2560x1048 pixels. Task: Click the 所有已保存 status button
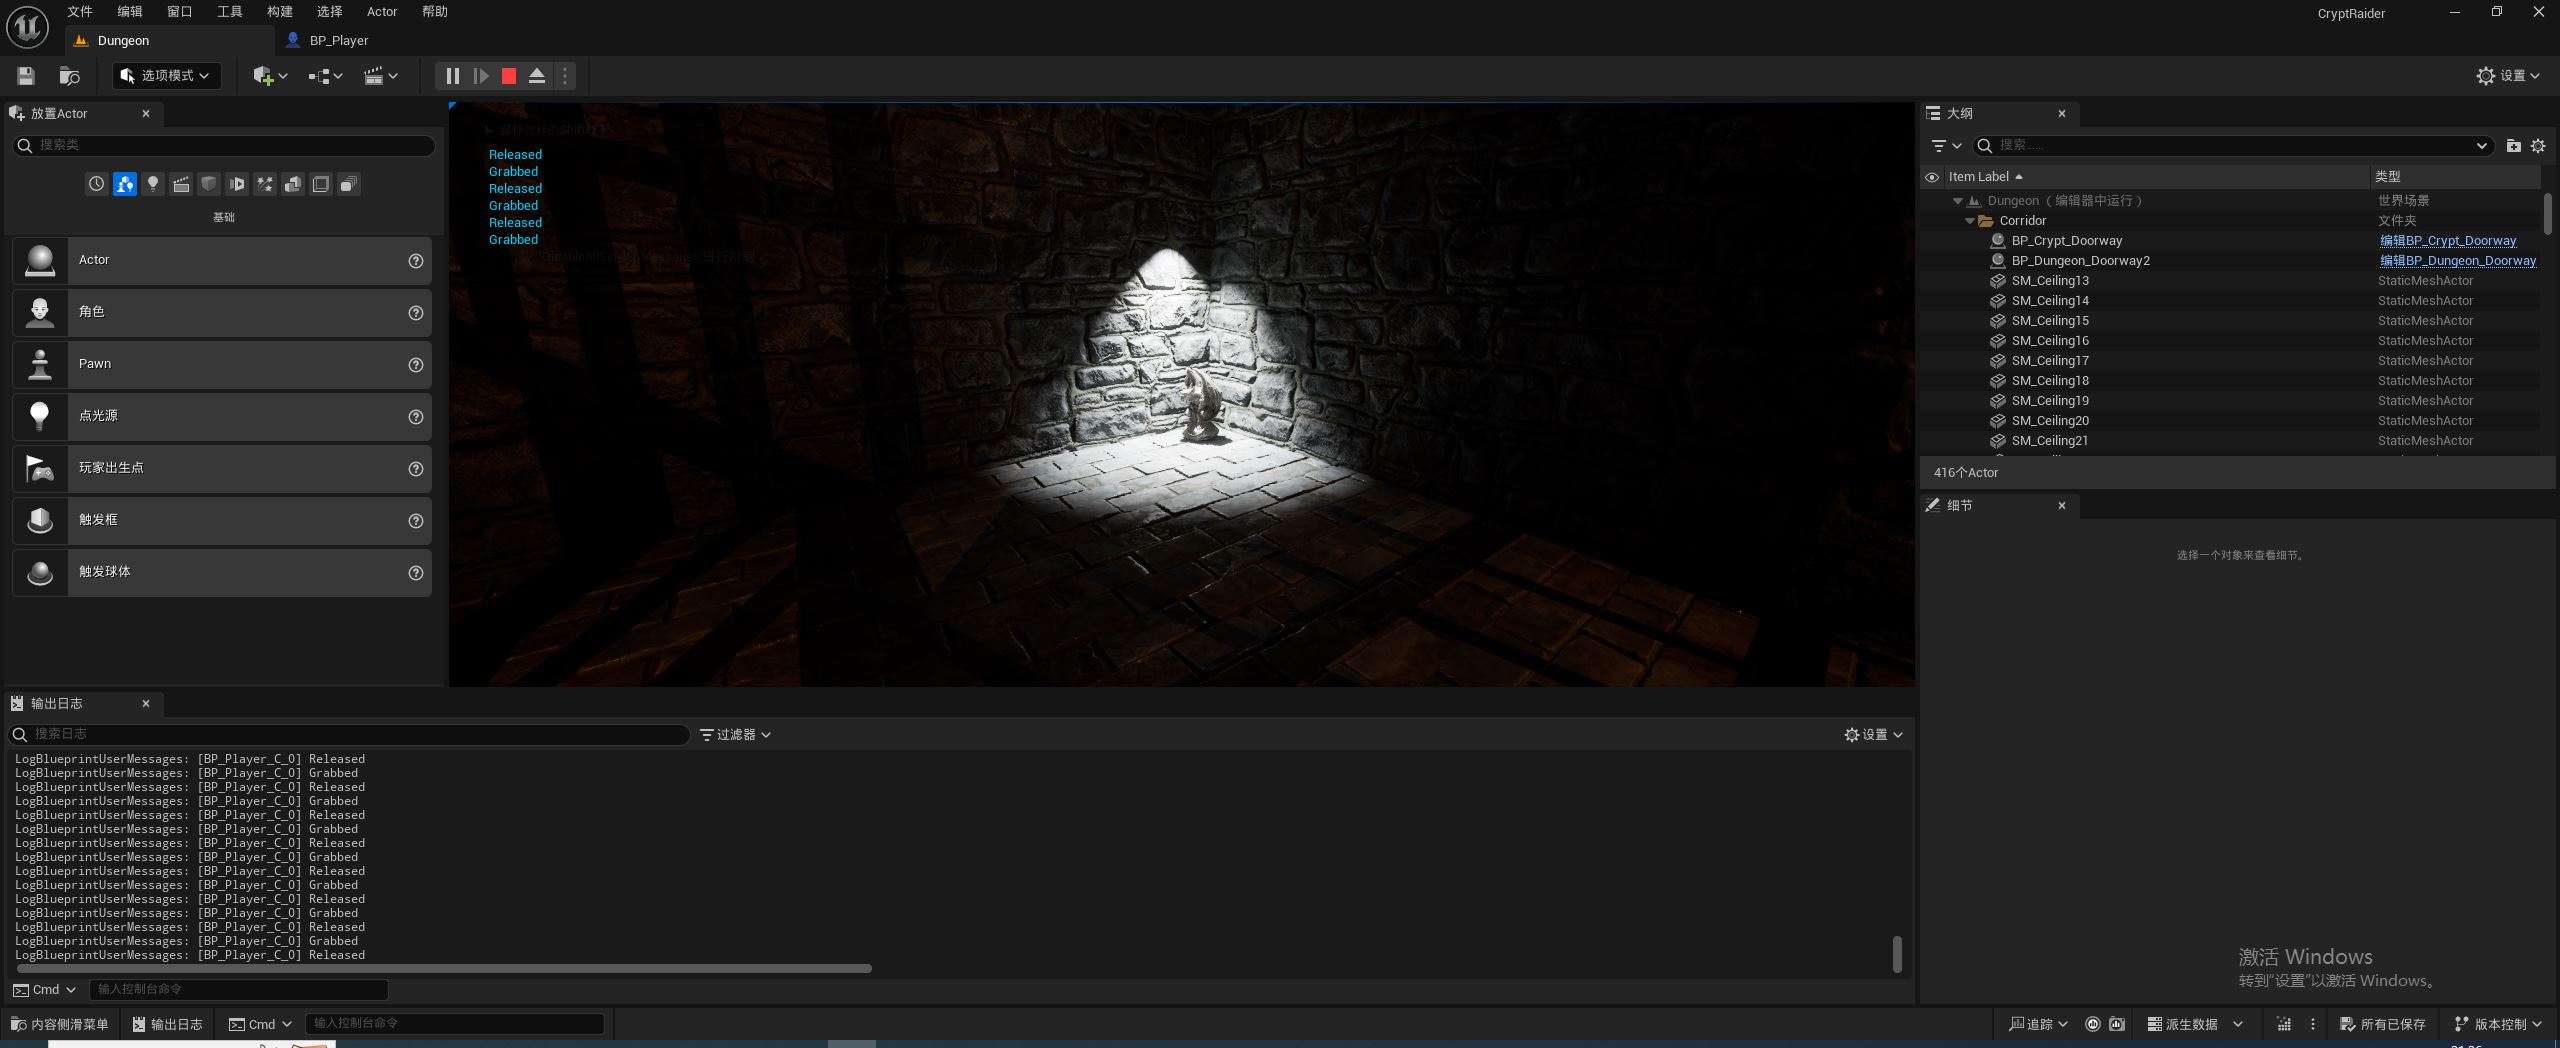coord(2383,1025)
